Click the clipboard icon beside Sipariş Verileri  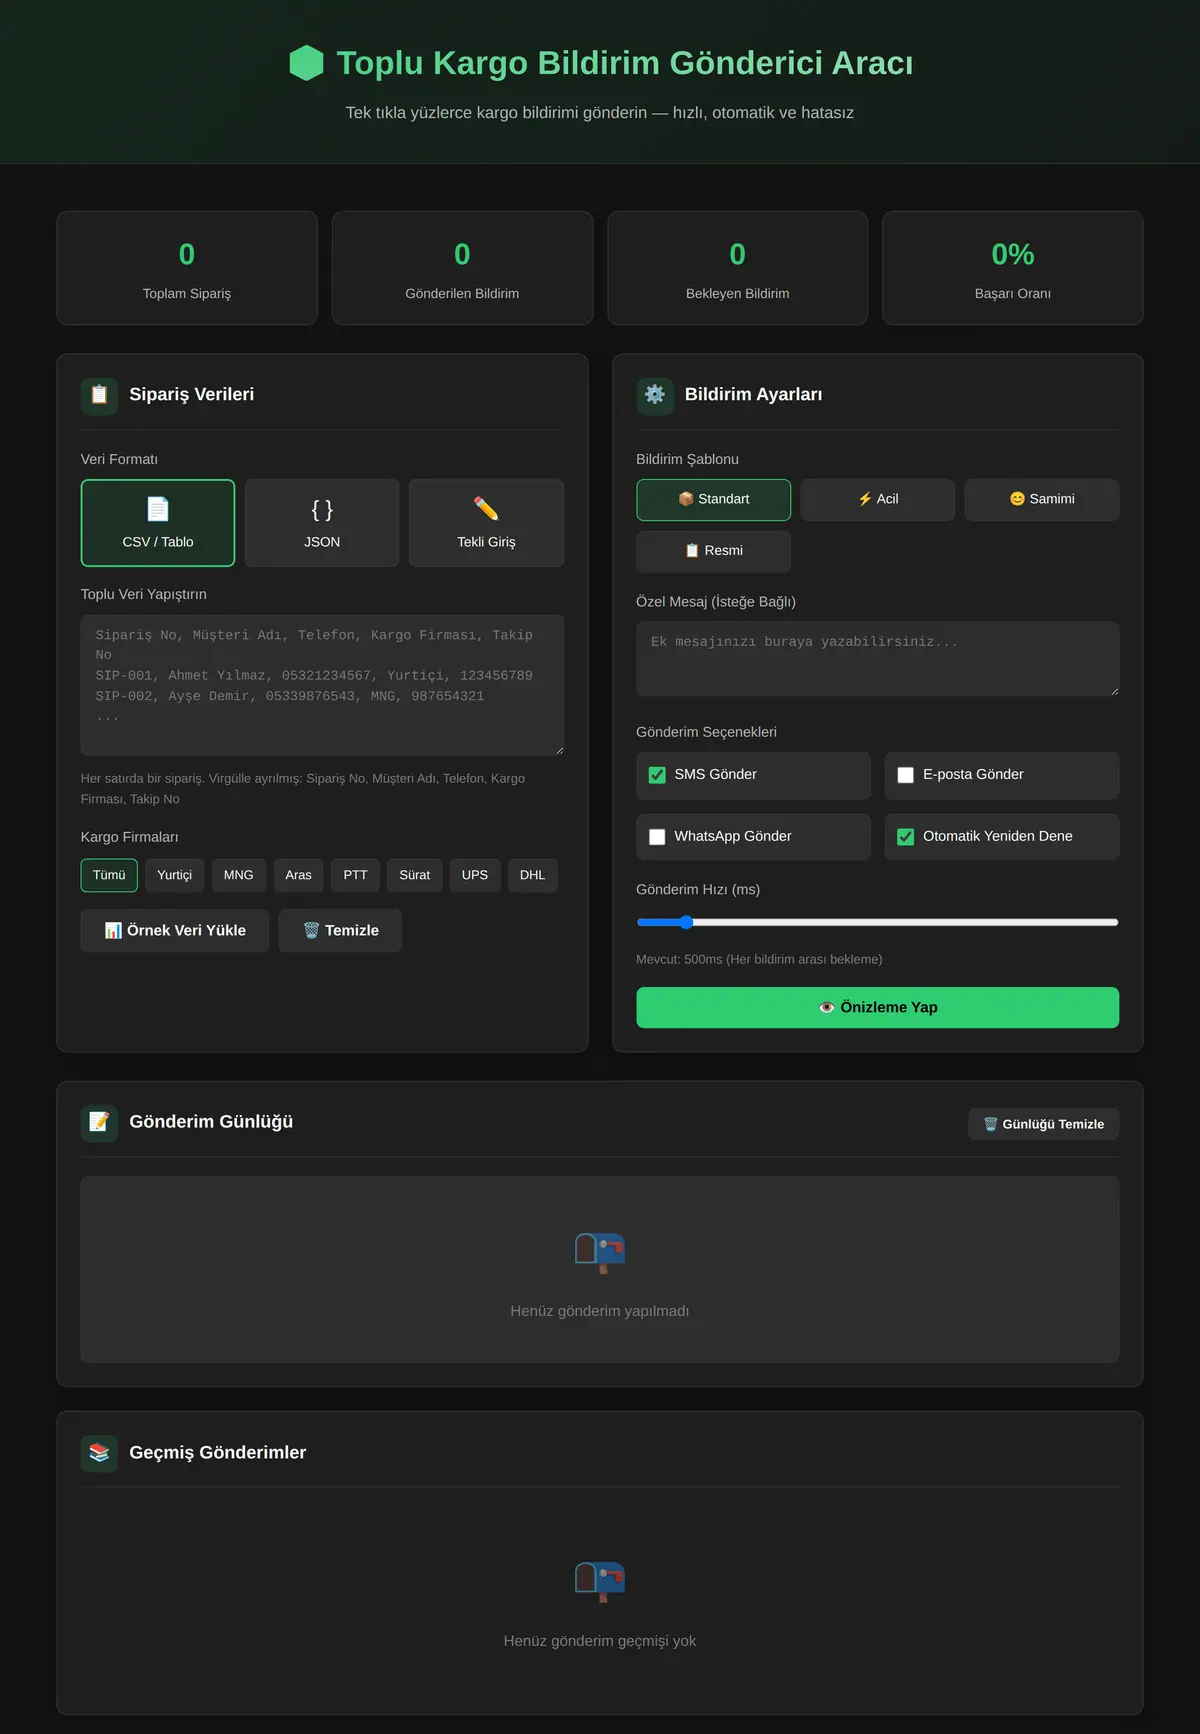100,395
